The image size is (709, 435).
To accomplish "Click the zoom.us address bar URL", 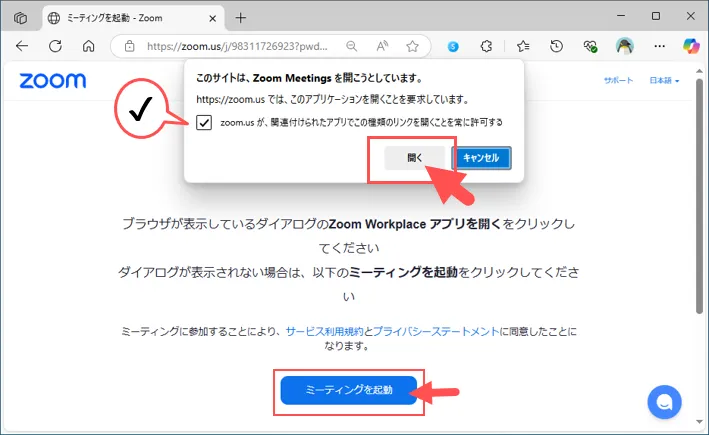I will coord(237,46).
